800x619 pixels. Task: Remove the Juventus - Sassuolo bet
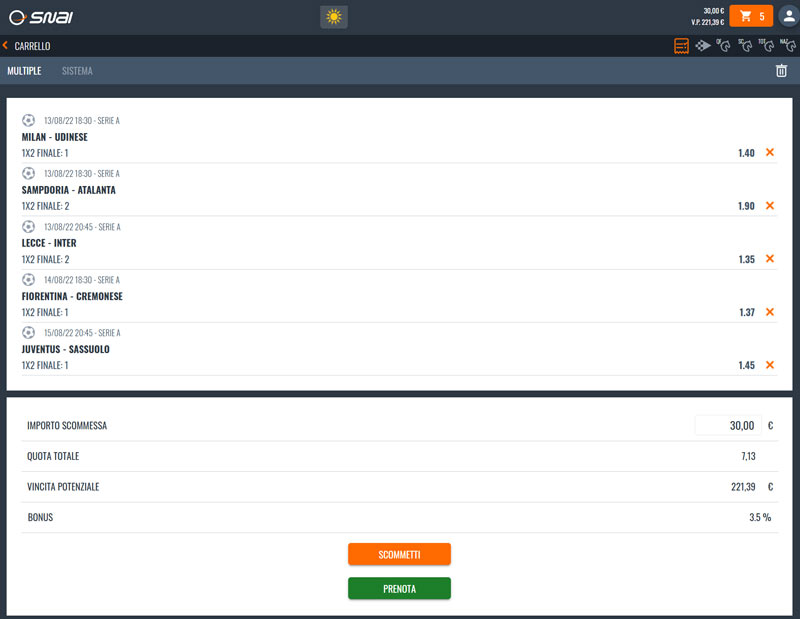point(770,365)
